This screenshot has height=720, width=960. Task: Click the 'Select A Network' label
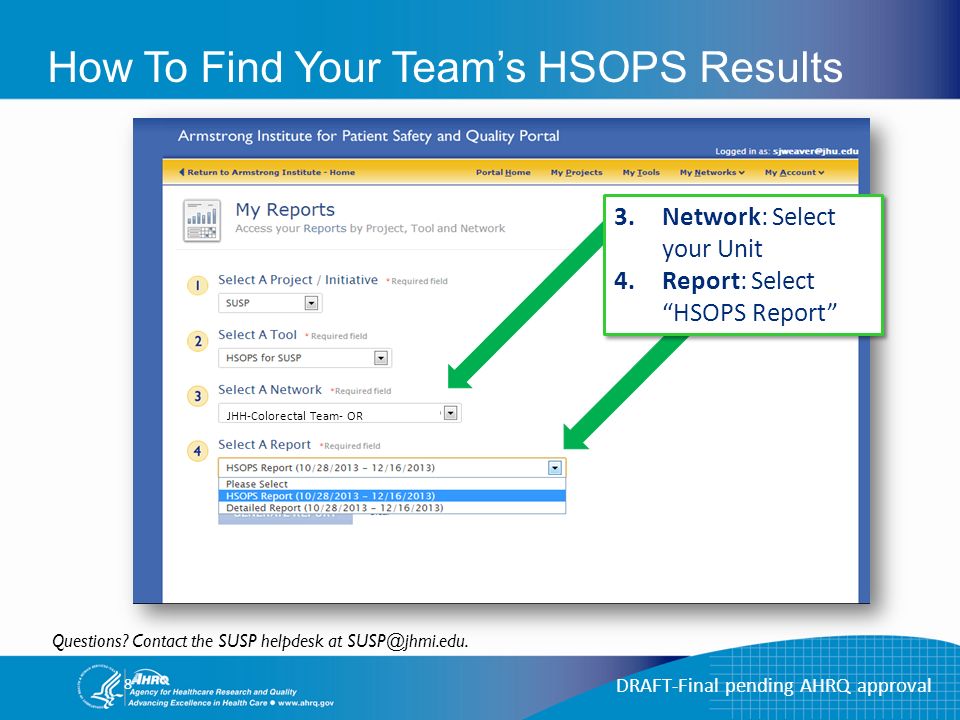[270, 390]
